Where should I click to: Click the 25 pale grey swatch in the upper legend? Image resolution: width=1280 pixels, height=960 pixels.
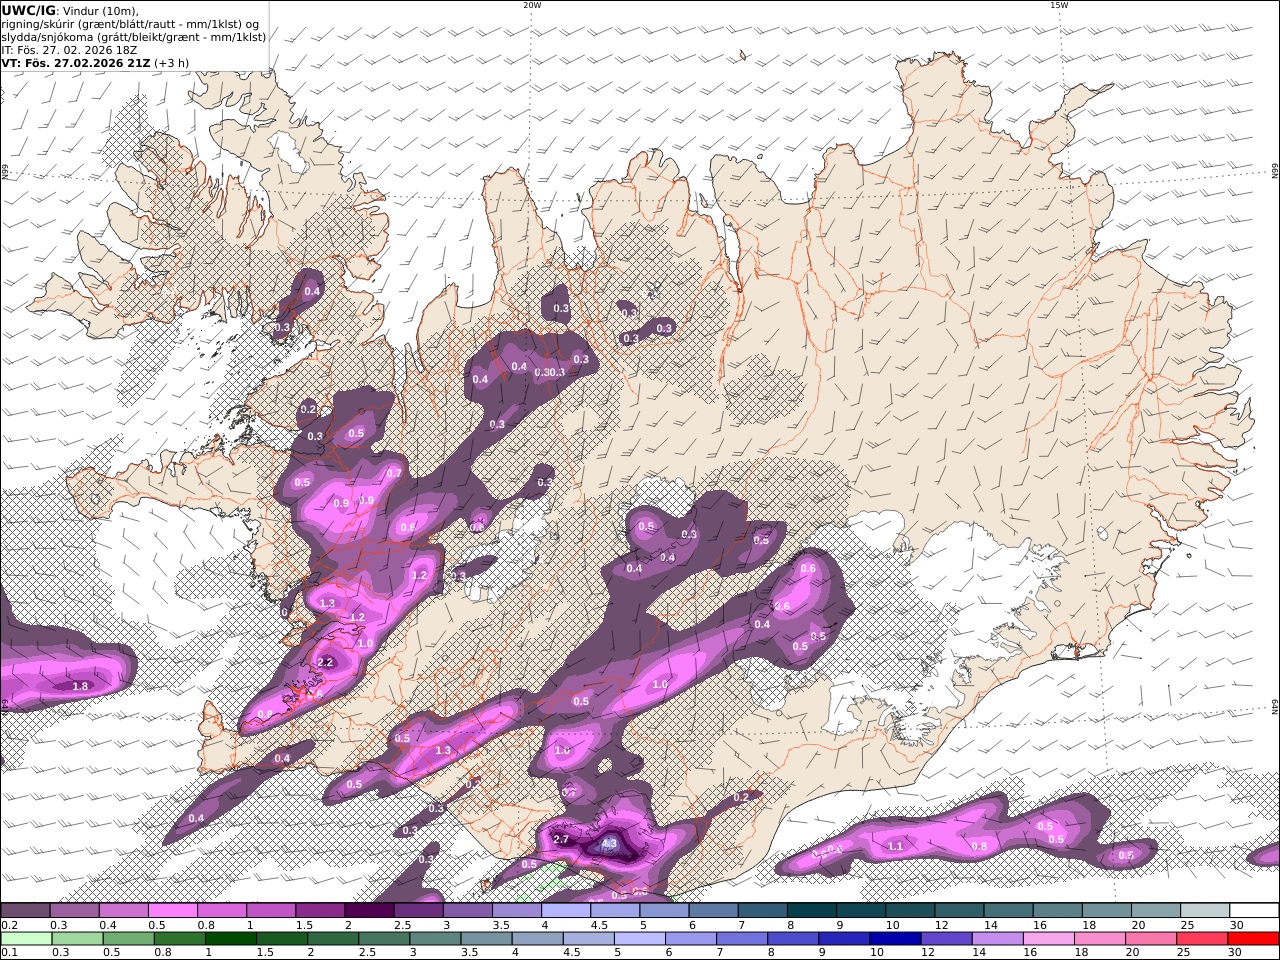pos(1205,911)
